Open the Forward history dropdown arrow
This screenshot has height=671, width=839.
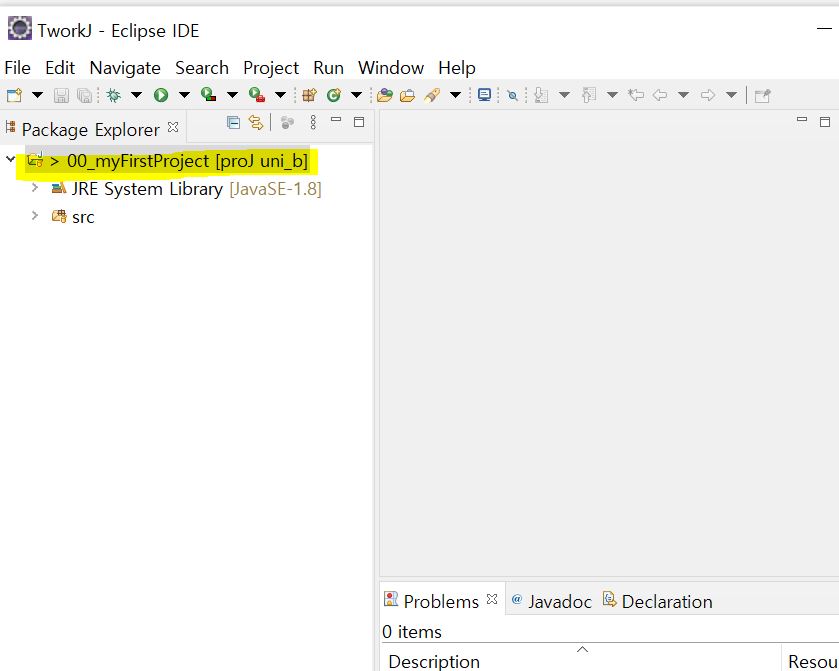(731, 95)
